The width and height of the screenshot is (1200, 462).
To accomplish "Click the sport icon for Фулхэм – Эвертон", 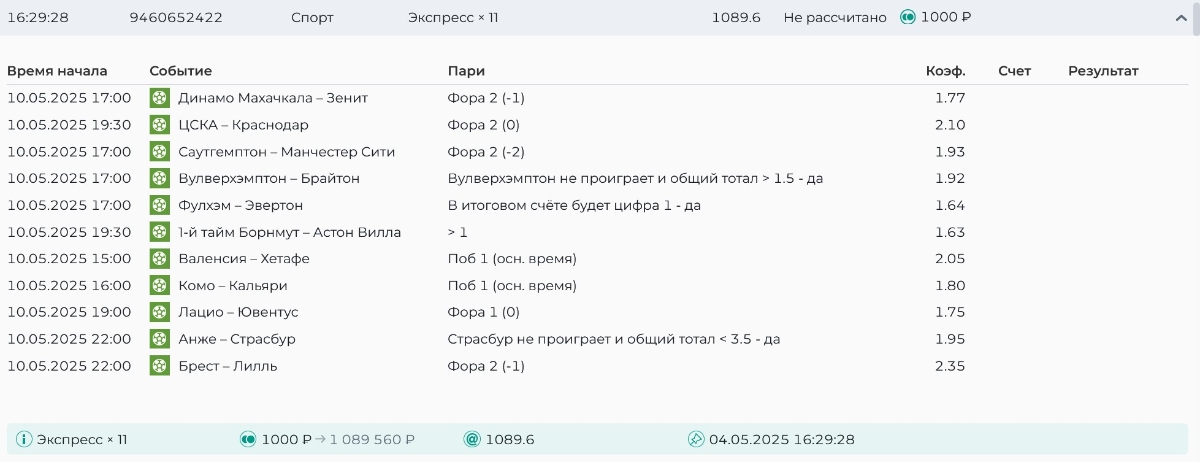I will (x=160, y=205).
